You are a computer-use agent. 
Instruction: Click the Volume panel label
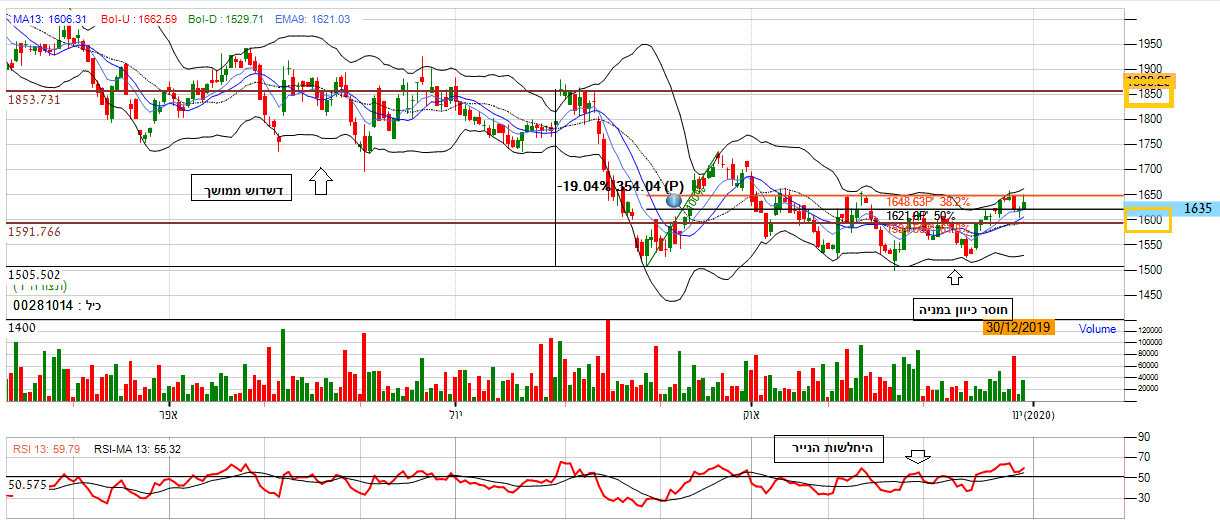[1097, 328]
